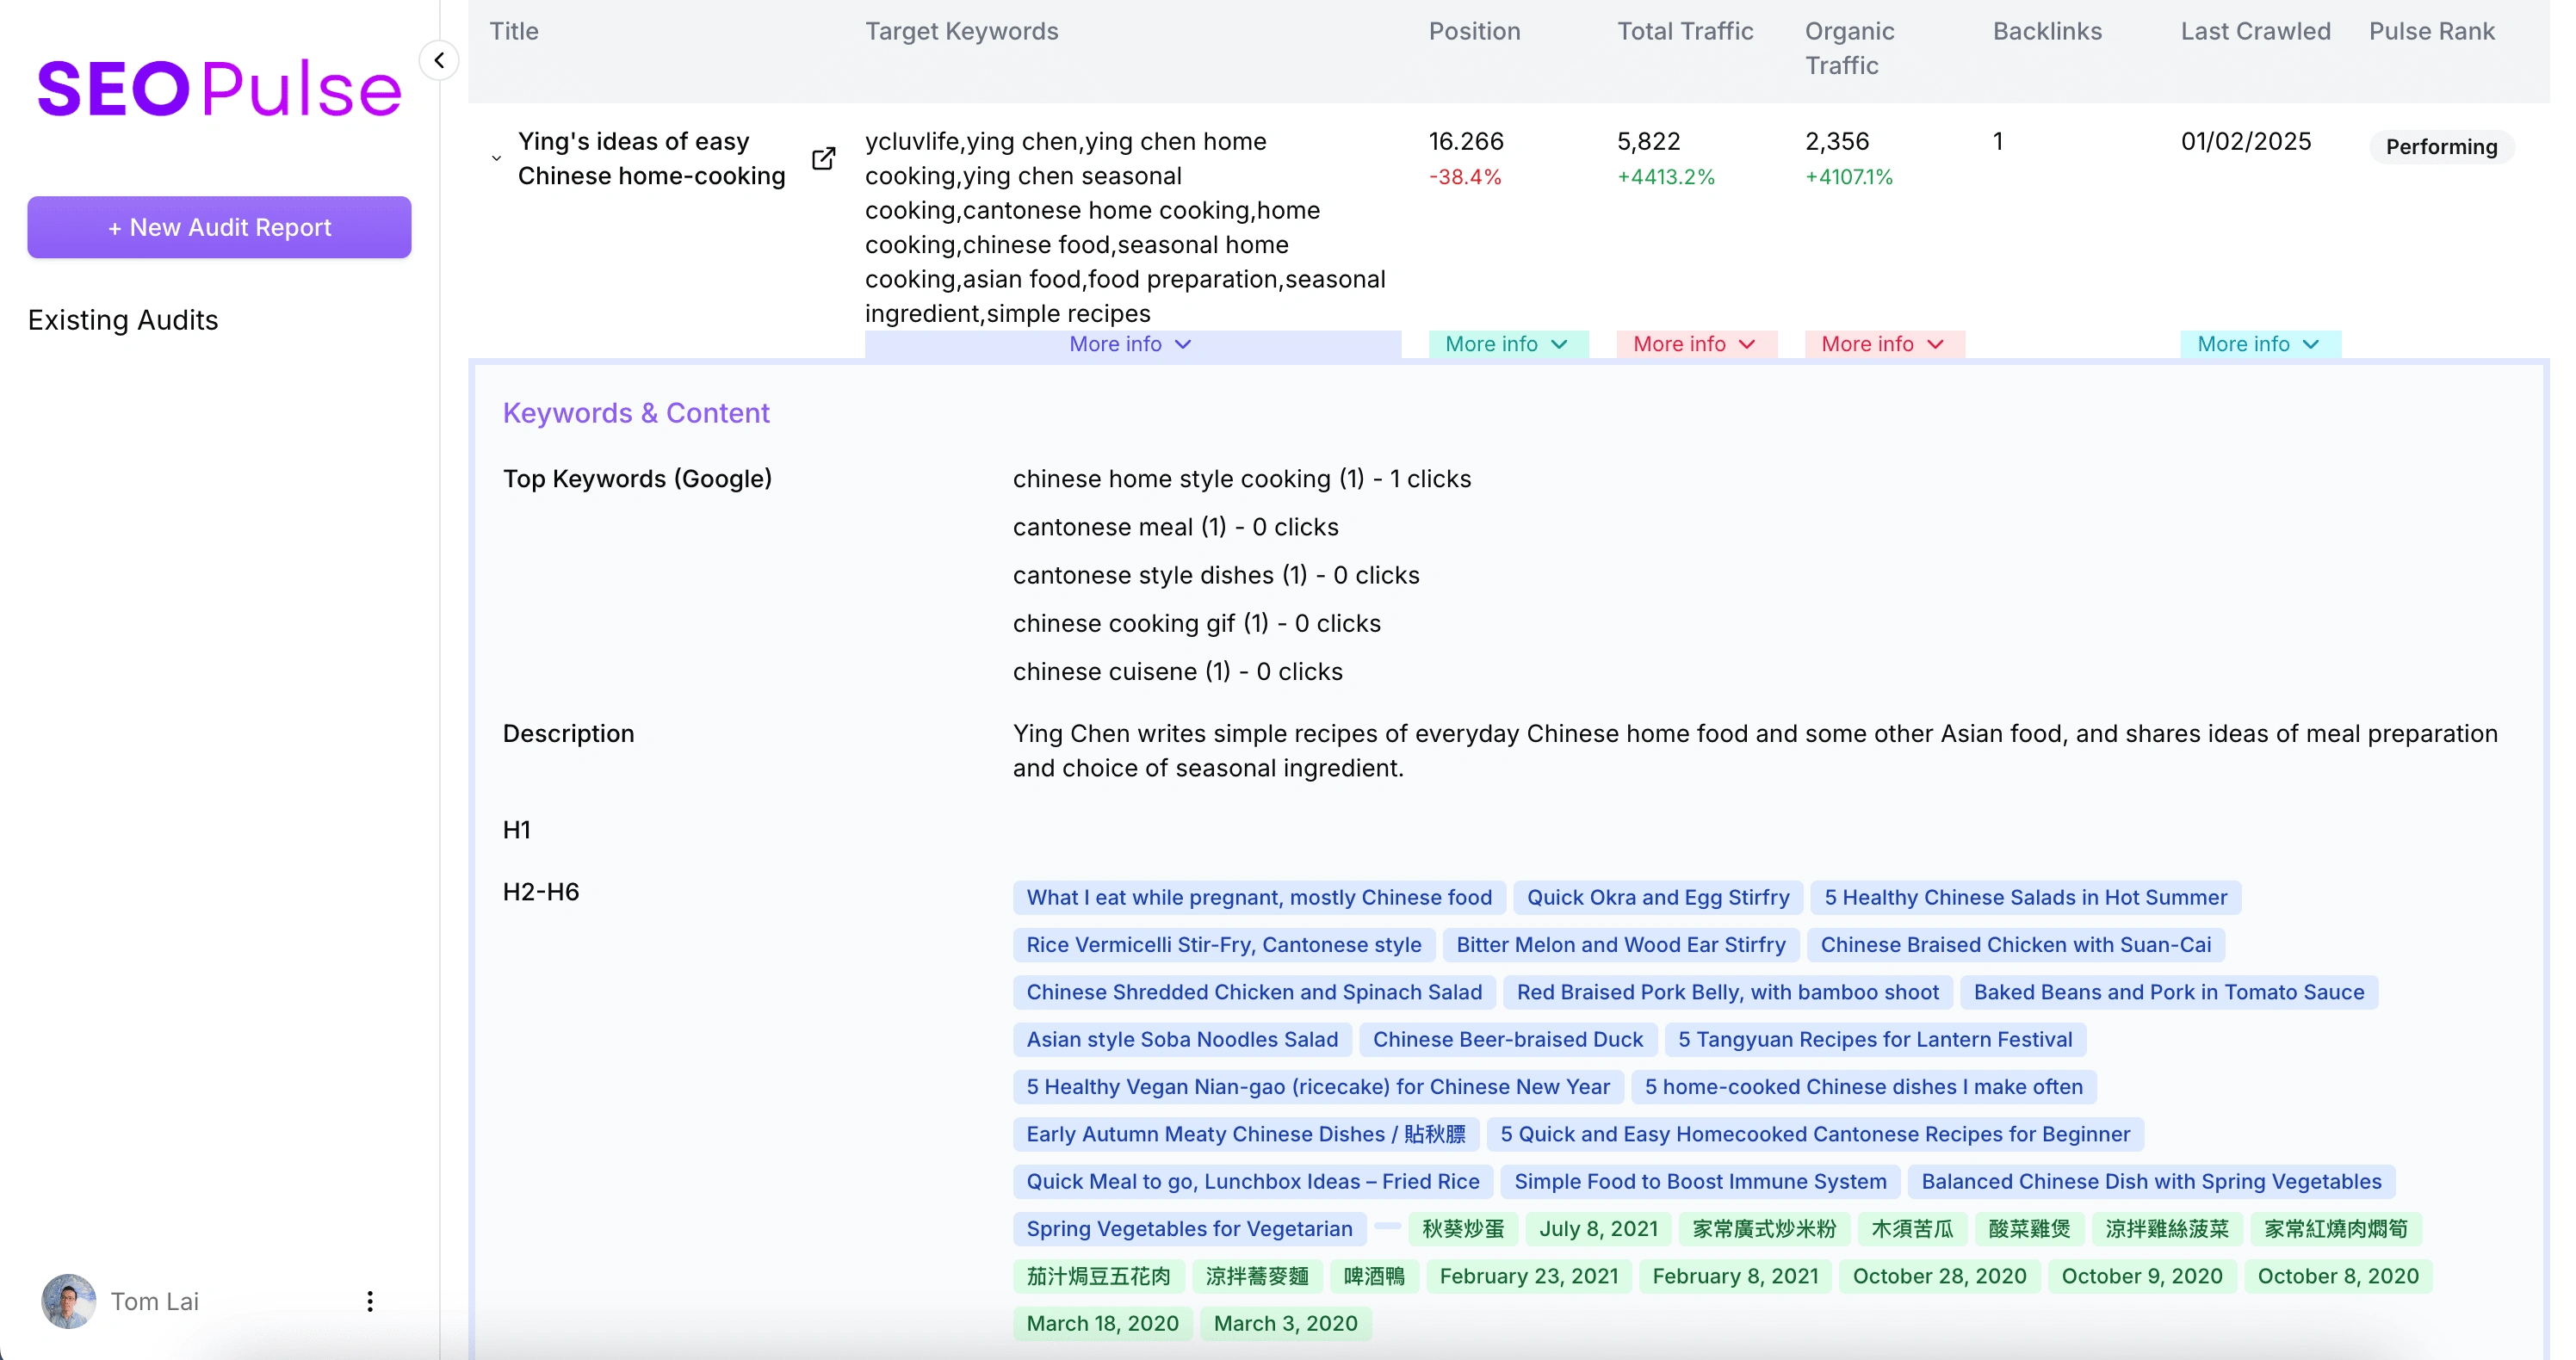
Task: Click the Performing pulse rank badge
Action: point(2441,147)
